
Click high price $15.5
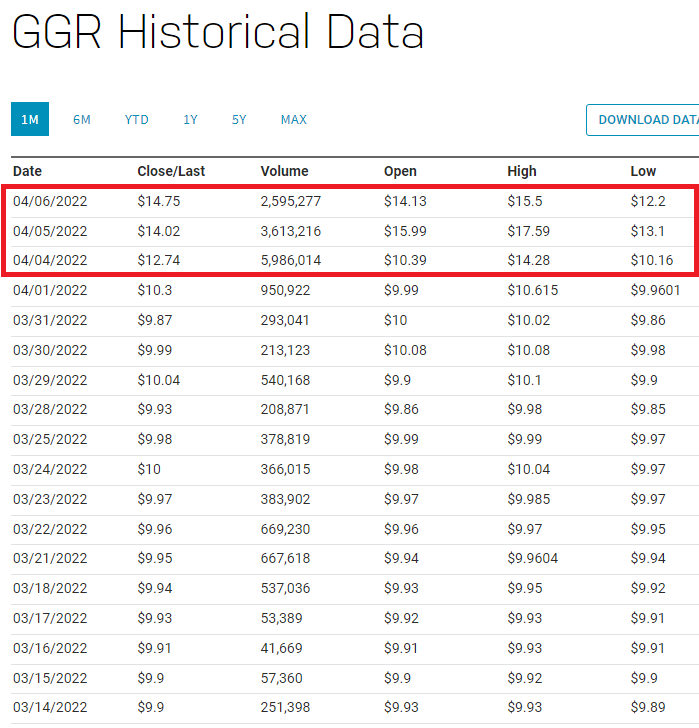coord(525,201)
